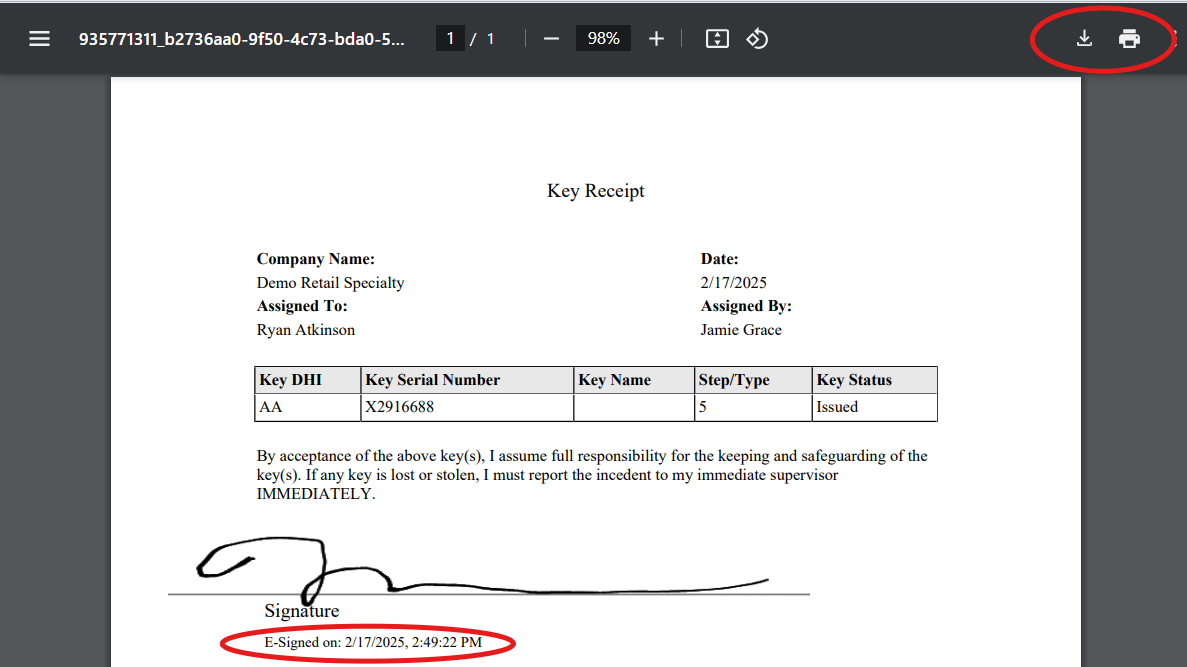Select the 98% zoom level field
This screenshot has height=667, width=1187.
pos(603,39)
